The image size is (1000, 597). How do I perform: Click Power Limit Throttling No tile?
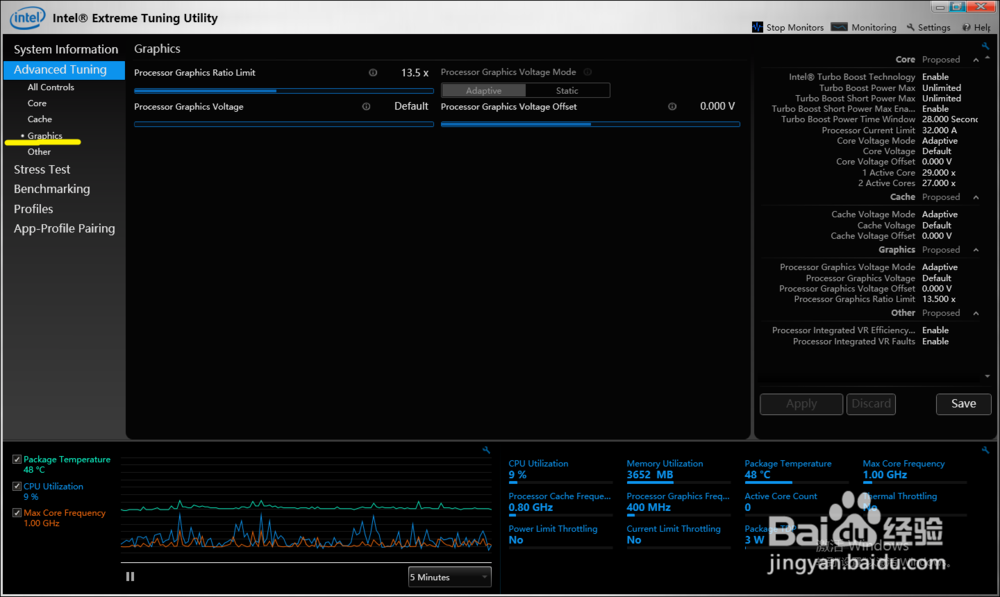tap(561, 536)
